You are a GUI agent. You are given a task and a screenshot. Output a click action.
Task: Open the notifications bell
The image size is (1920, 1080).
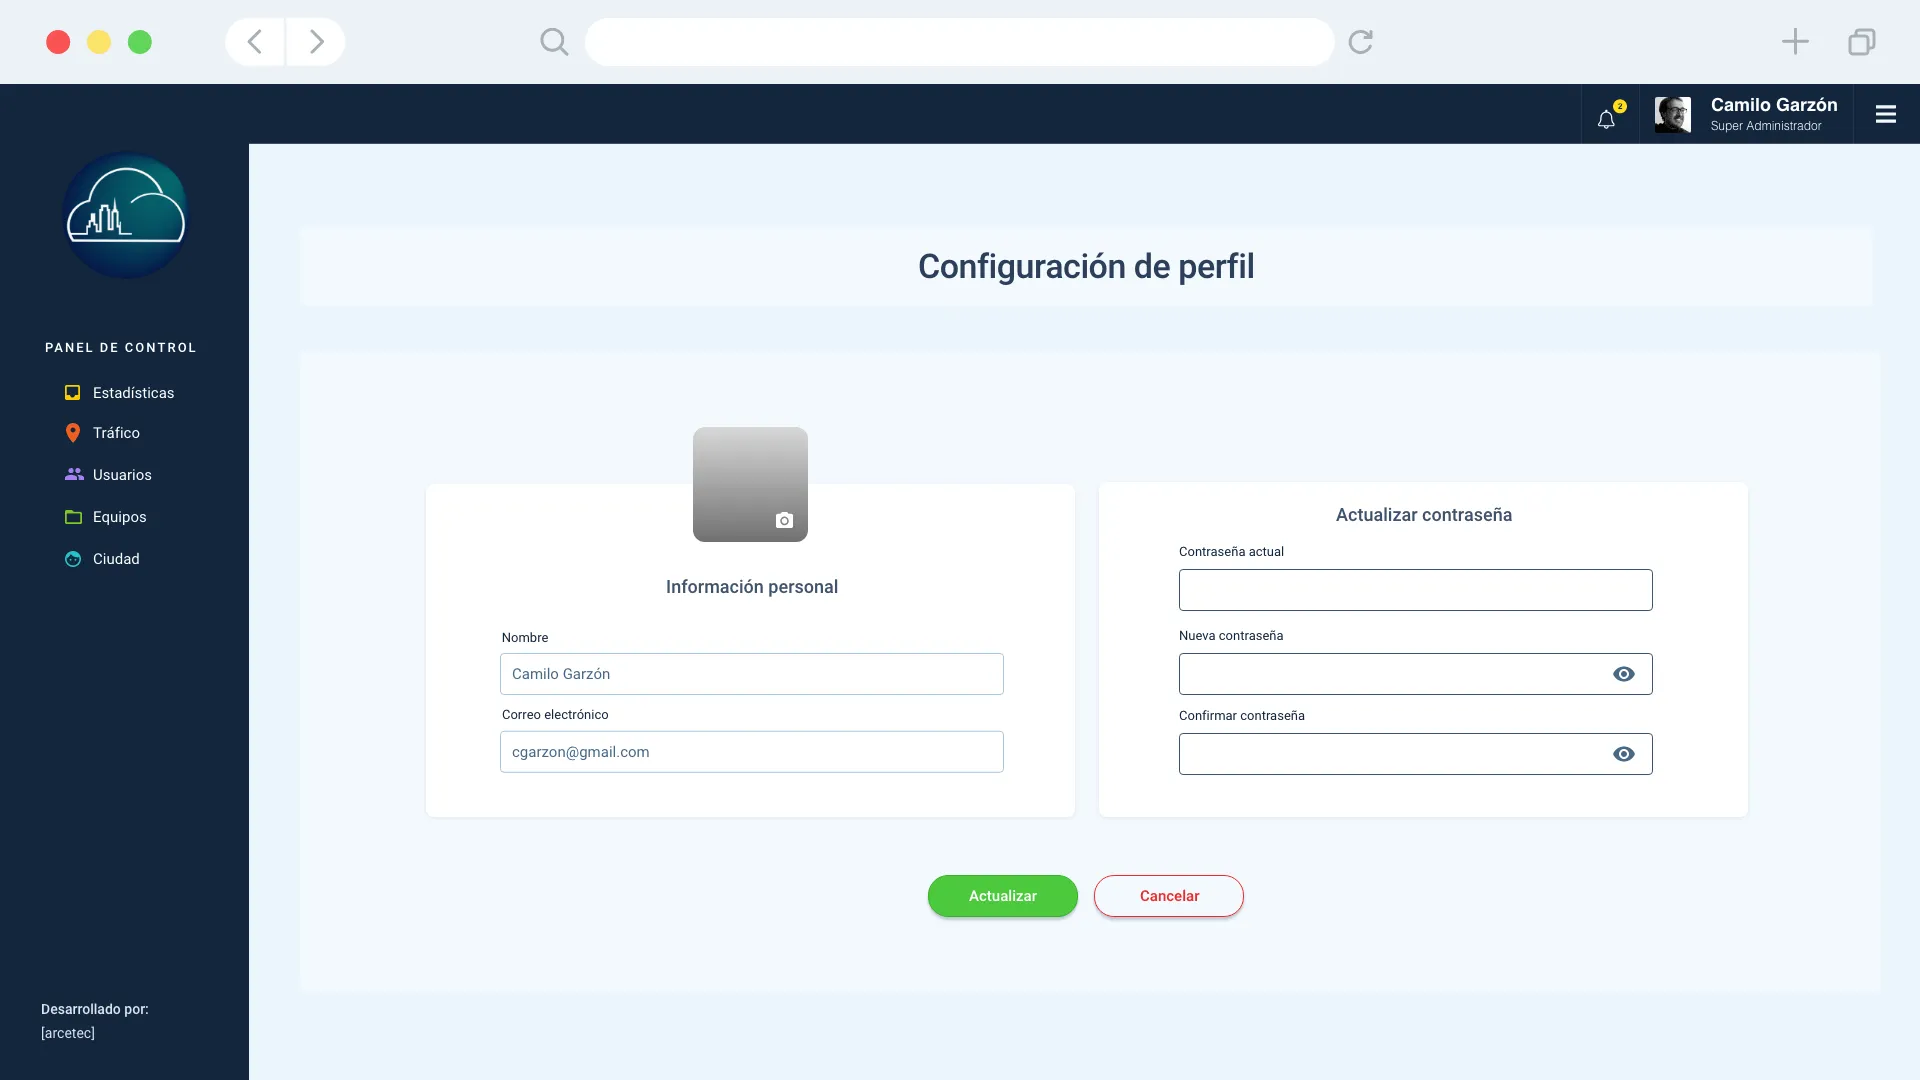click(1606, 118)
